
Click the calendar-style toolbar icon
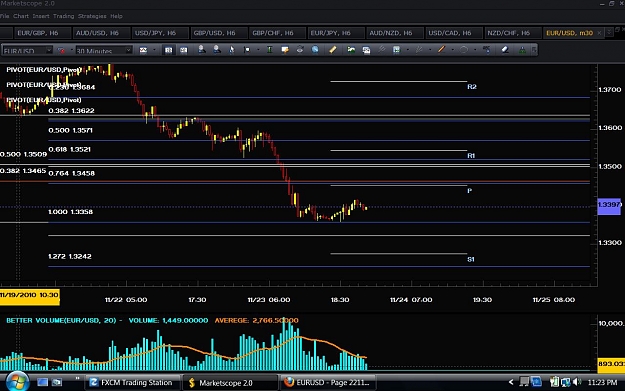(396, 50)
